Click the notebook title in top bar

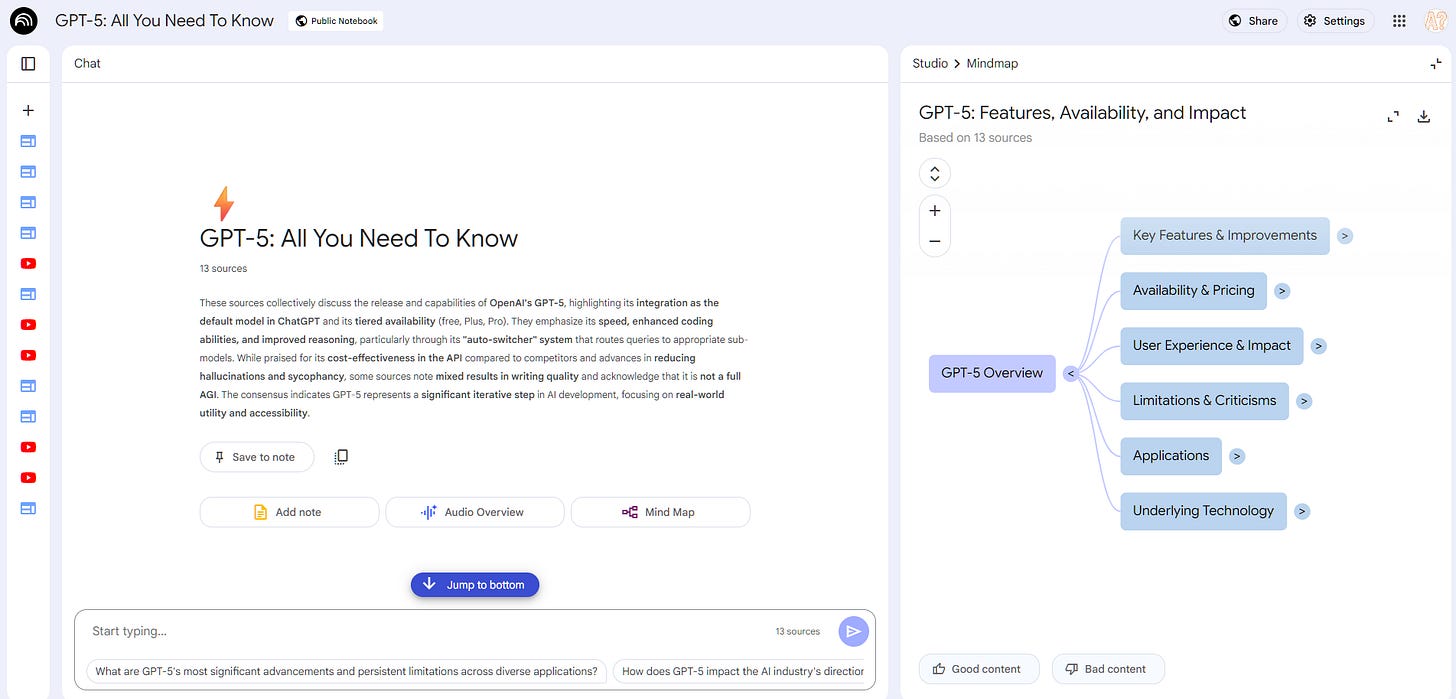(164, 20)
